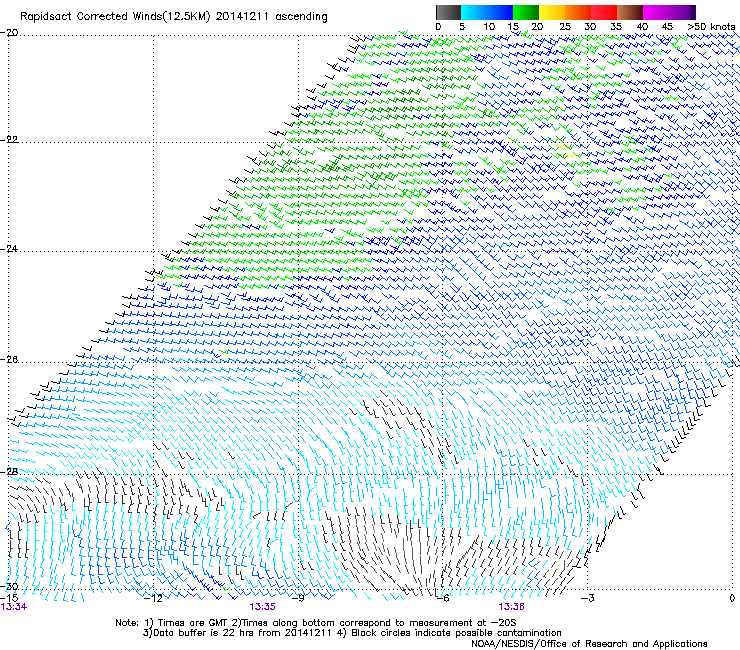Click the legend label '25'

565,27
